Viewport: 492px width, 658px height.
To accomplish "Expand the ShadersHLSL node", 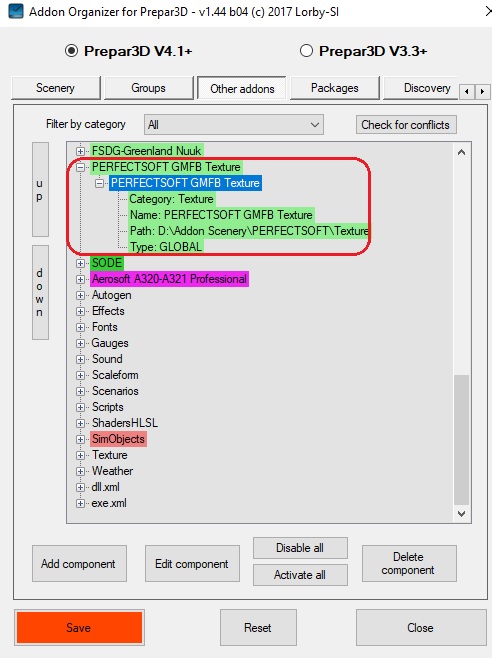I will coord(80,423).
